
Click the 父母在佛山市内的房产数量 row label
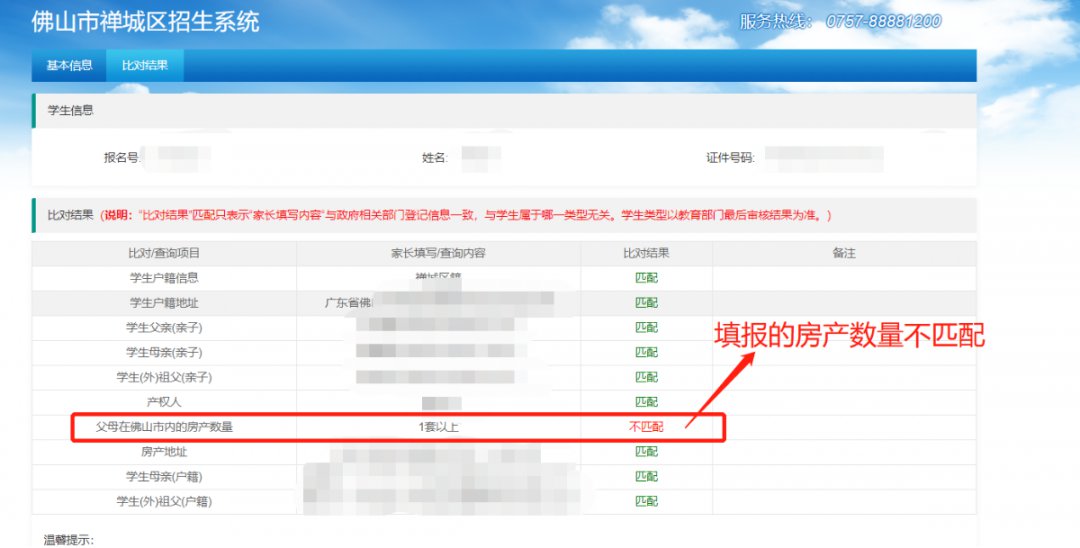pyautogui.click(x=164, y=427)
